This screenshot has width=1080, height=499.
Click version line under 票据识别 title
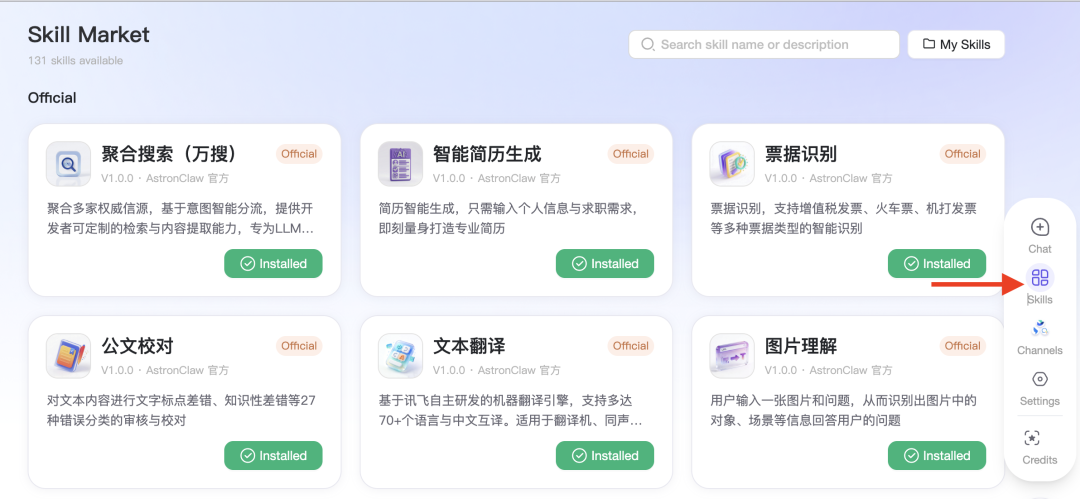point(829,179)
